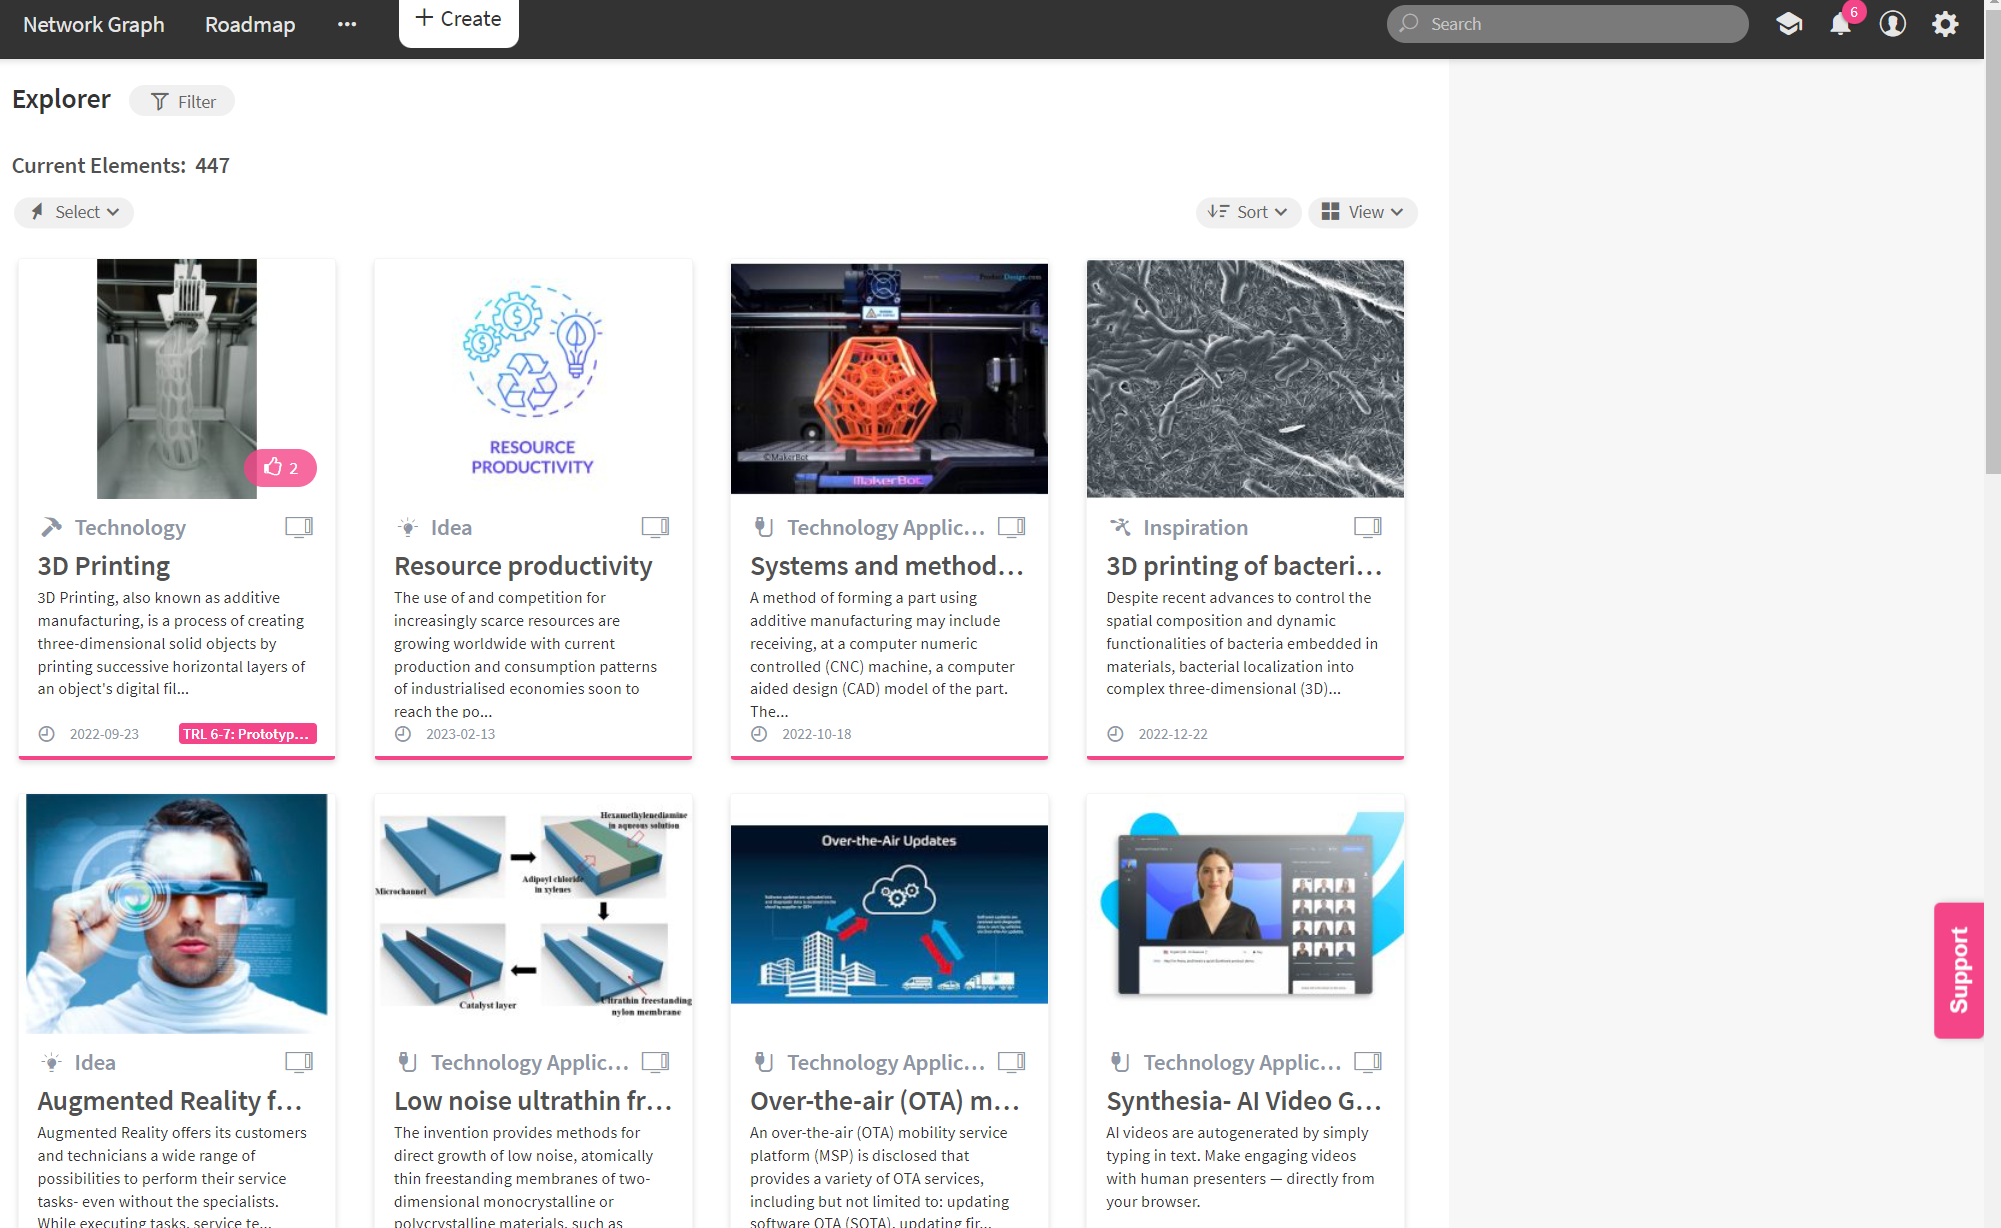Click the TRL 6-7 Prototype tag
Viewport: 2001px width, 1228px height.
[x=247, y=734]
